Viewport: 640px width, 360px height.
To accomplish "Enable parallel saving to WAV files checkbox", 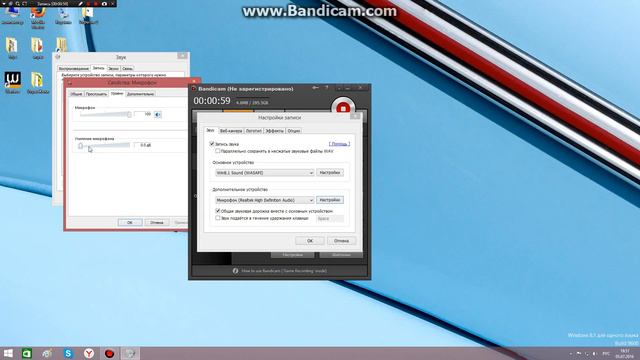I will tap(218, 151).
